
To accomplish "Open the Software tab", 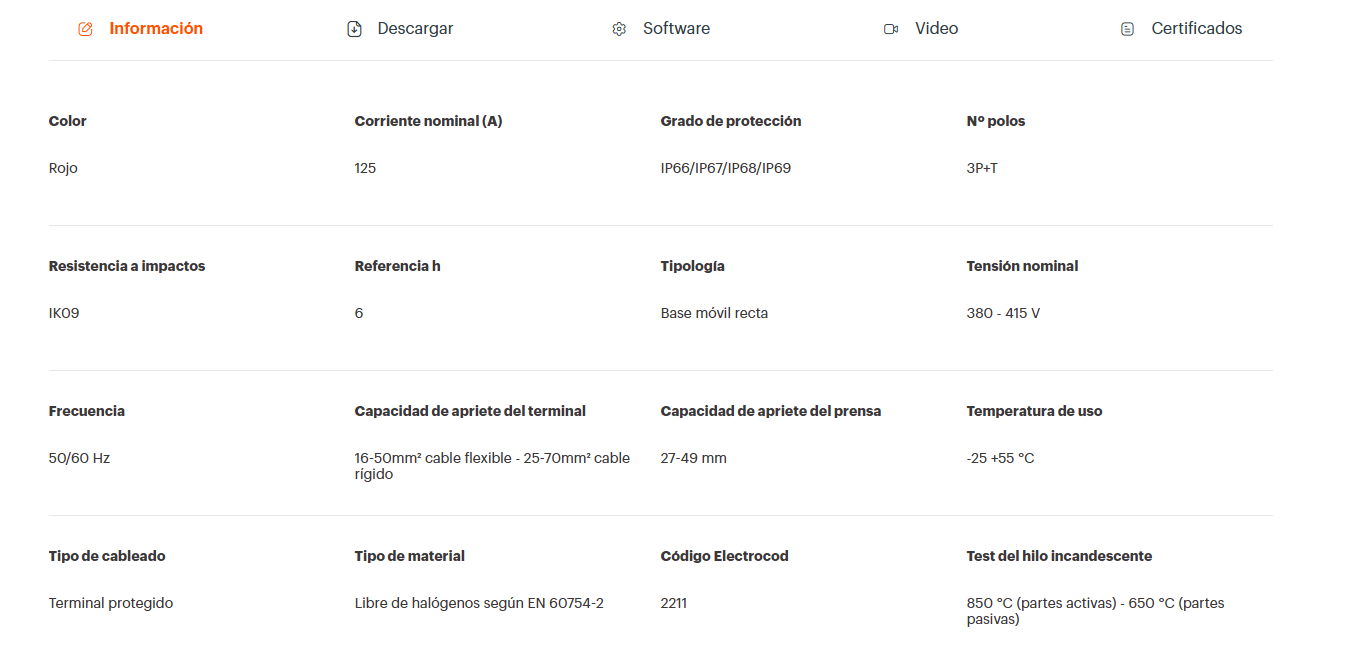I will pos(676,29).
